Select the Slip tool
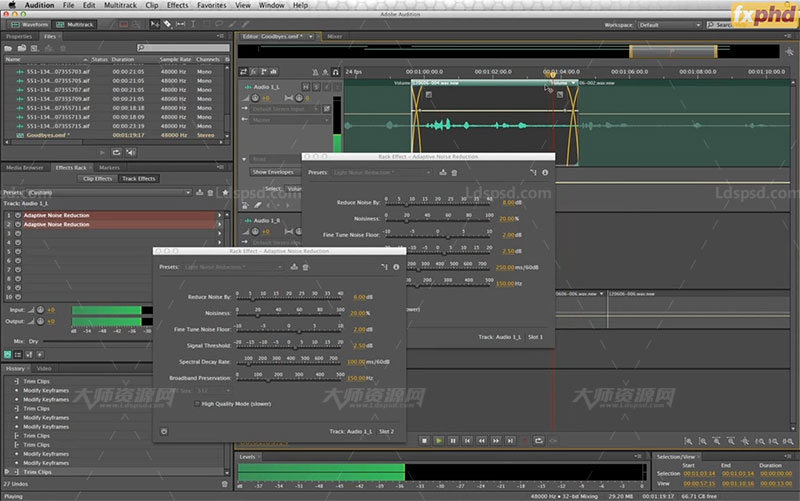 tap(181, 24)
